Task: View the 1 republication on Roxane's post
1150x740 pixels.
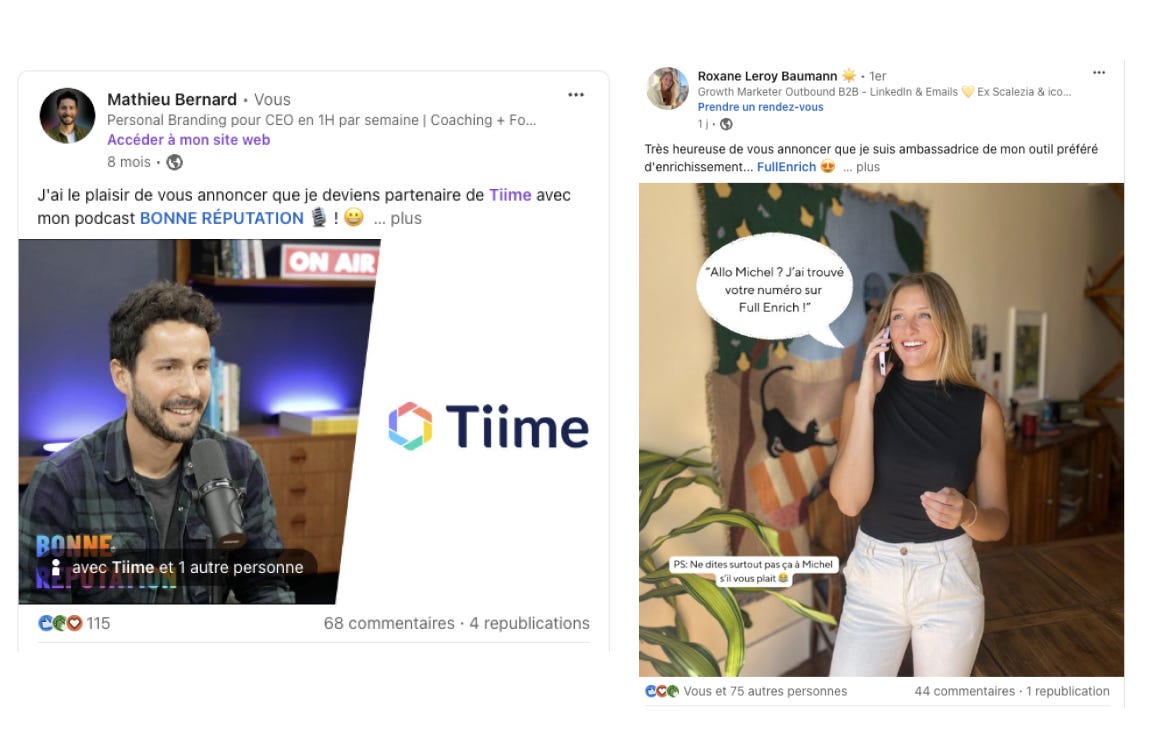Action: pyautogui.click(x=1068, y=691)
